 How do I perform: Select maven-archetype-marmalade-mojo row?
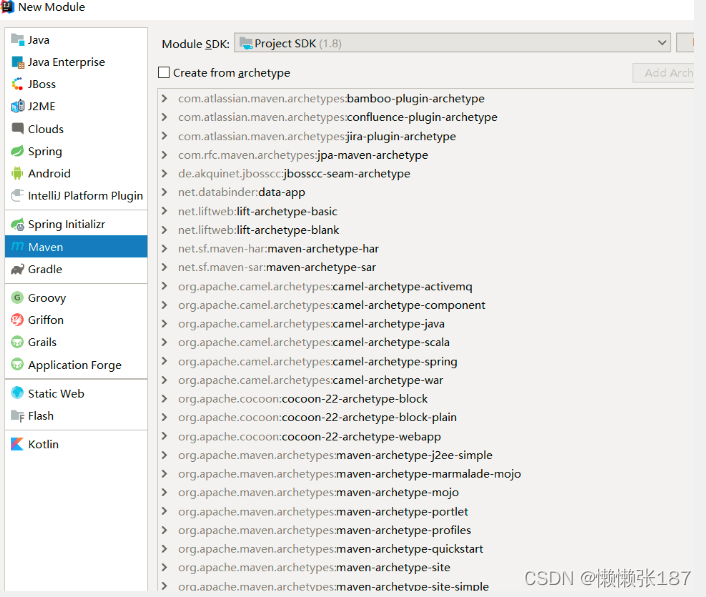click(425, 474)
